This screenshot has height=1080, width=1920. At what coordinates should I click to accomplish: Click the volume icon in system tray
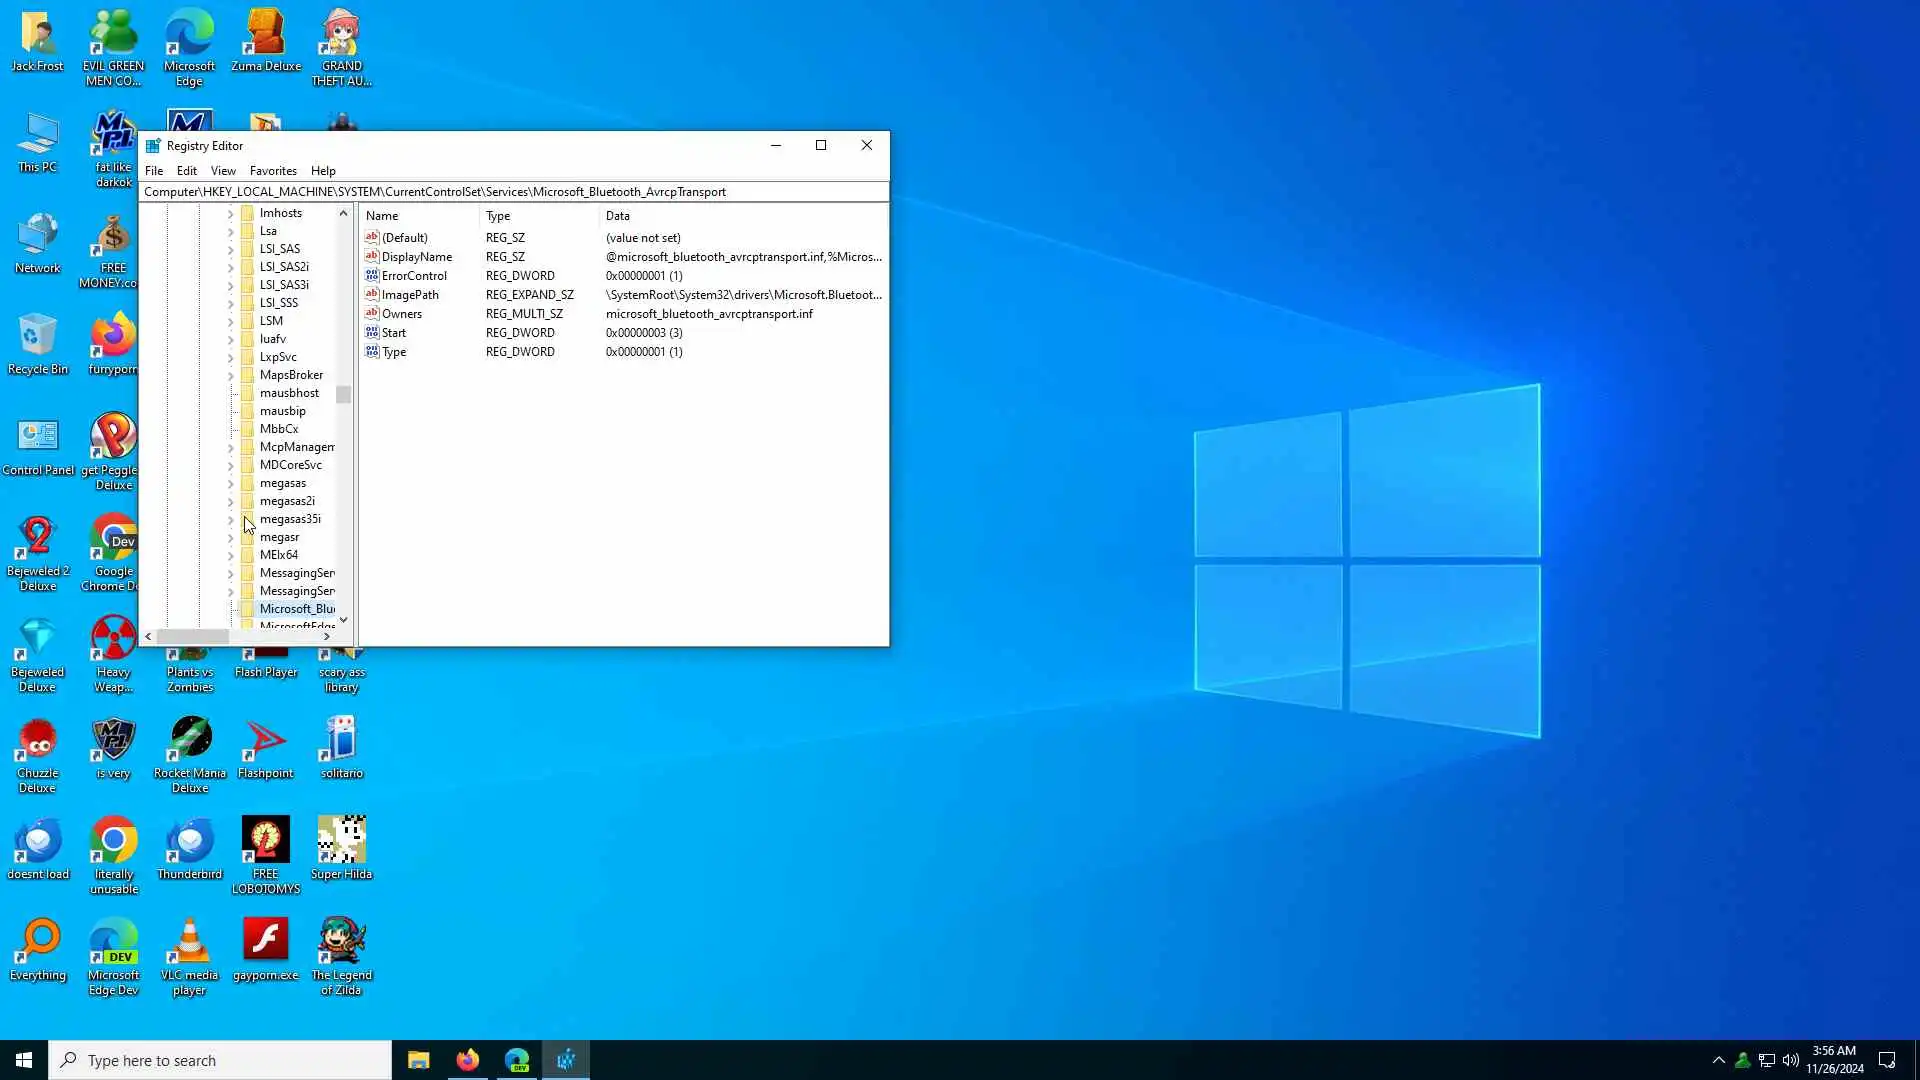click(x=1791, y=1060)
